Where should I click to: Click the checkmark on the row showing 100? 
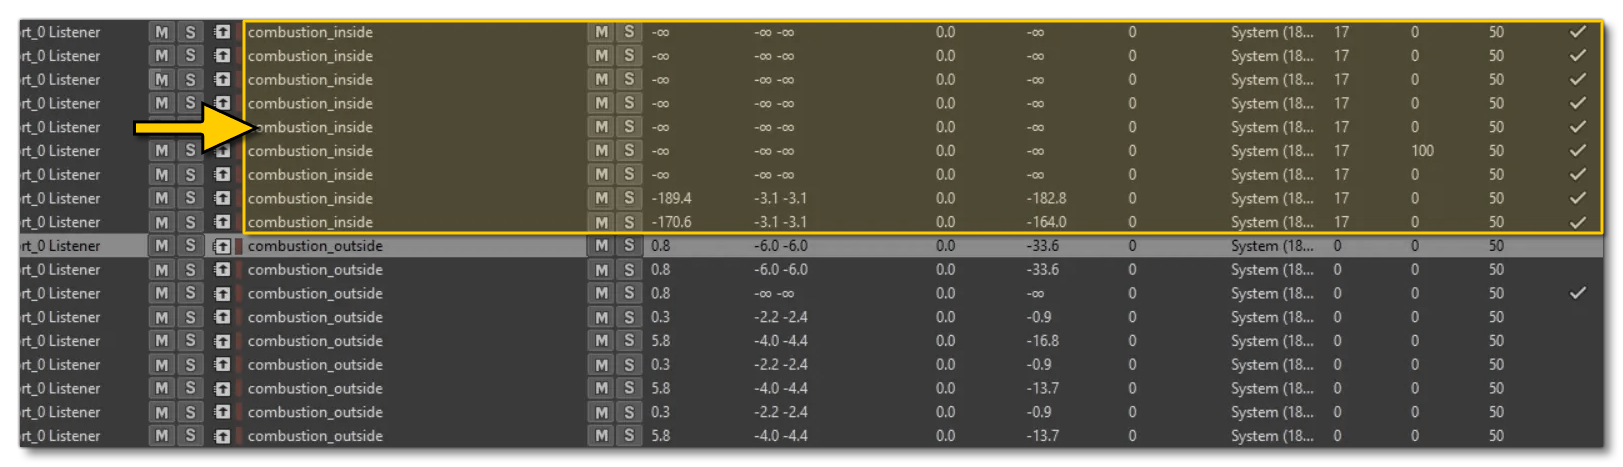point(1577,151)
